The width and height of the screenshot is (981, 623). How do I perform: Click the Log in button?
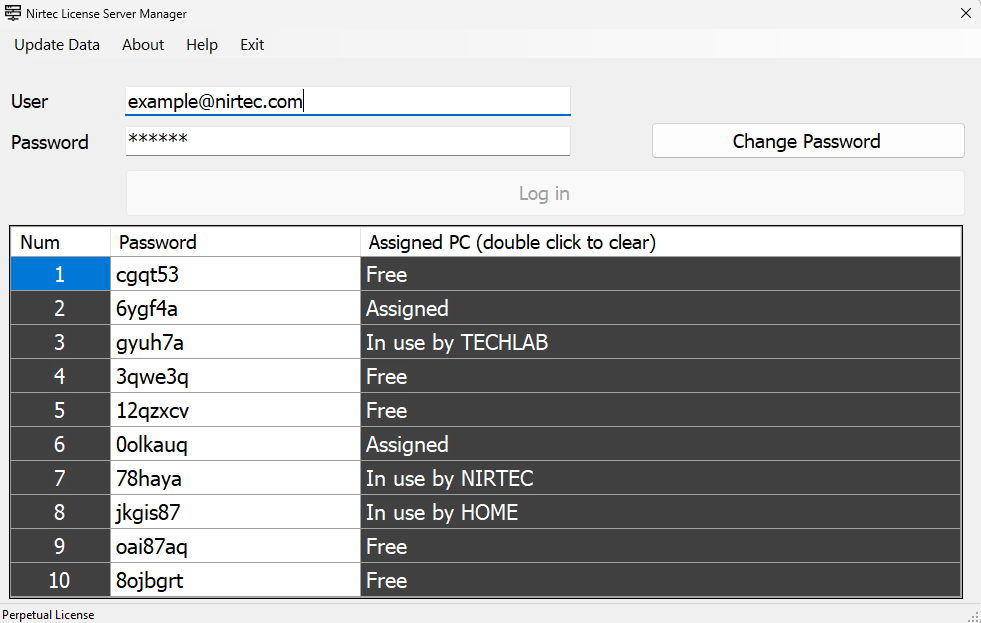point(544,193)
